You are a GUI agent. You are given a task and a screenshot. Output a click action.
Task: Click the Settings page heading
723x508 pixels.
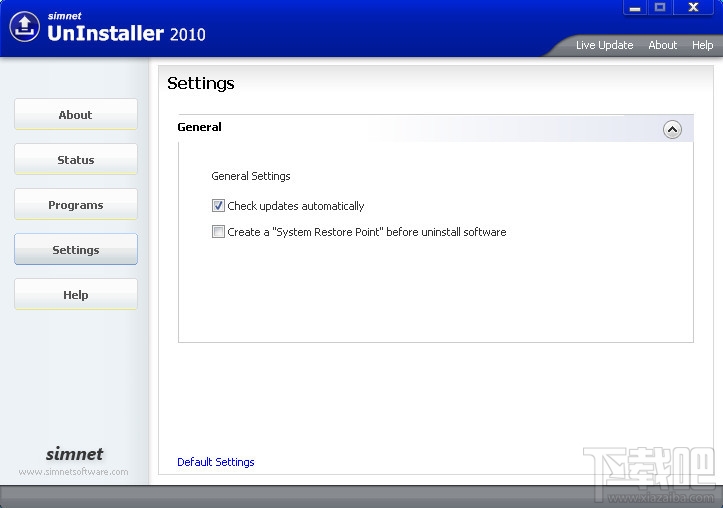(x=201, y=83)
